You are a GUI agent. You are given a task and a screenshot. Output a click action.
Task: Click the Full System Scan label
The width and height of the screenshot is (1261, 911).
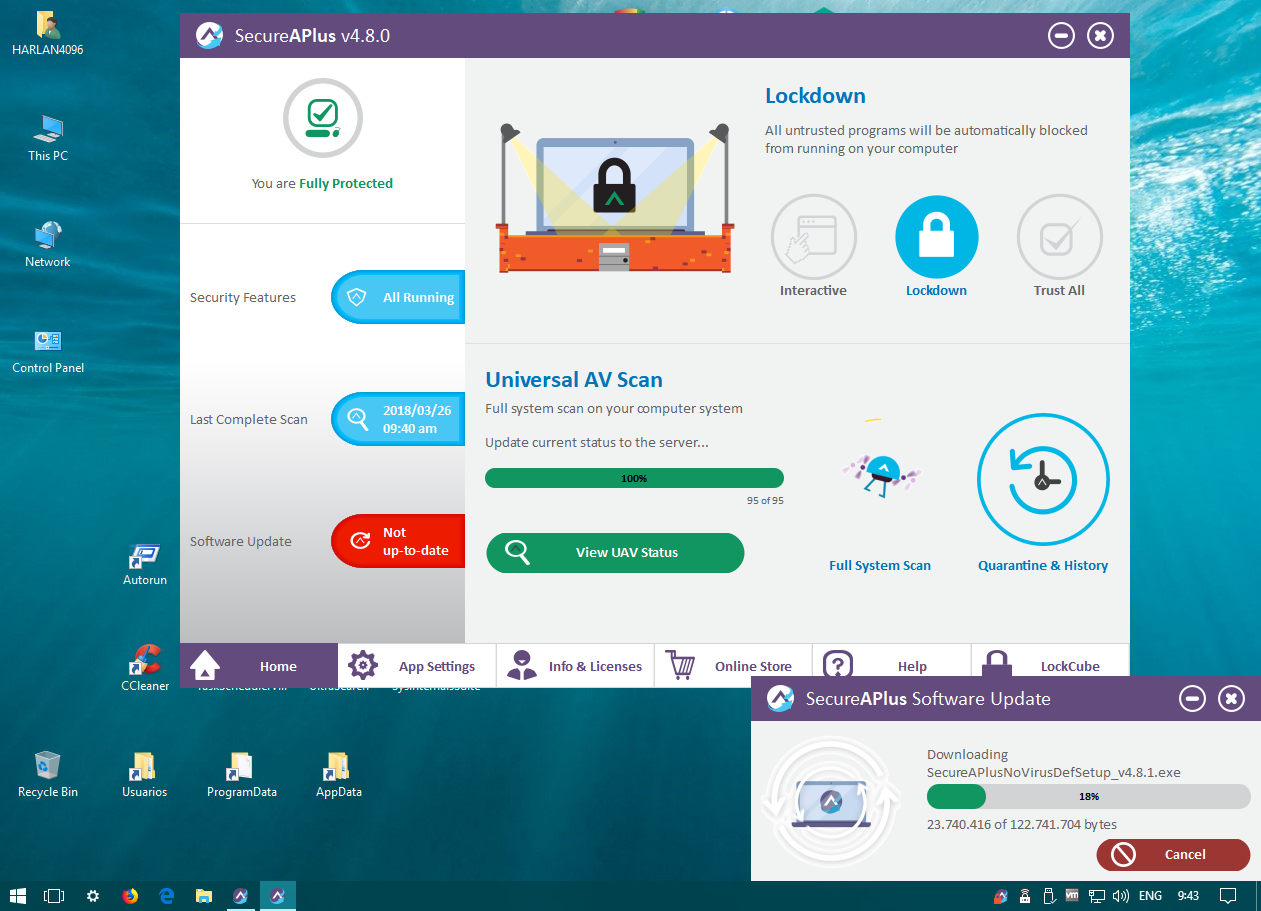[x=880, y=566]
